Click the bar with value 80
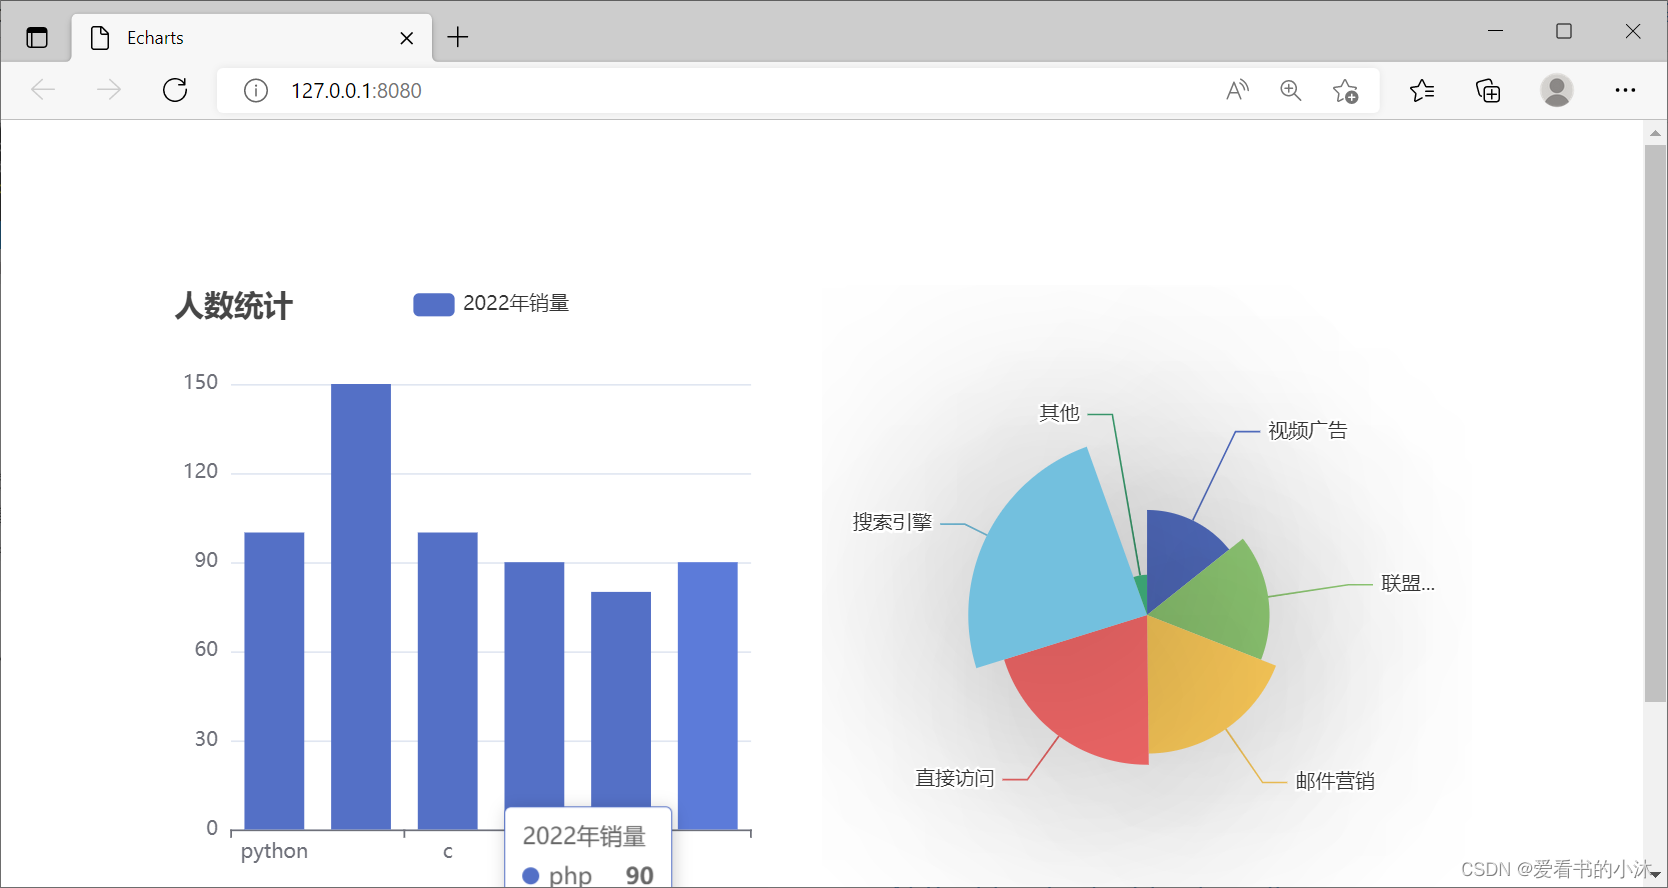The width and height of the screenshot is (1668, 888). pyautogui.click(x=621, y=700)
